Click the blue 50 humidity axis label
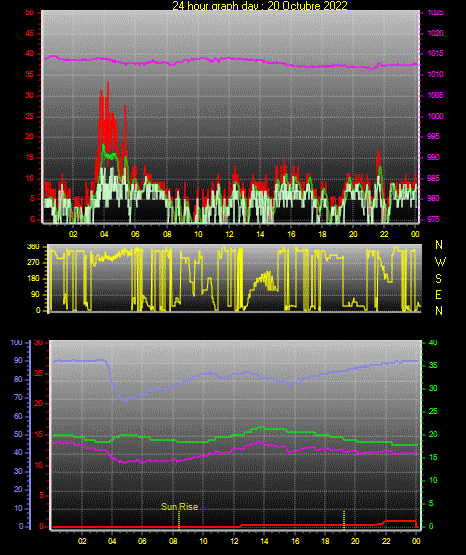The height and width of the screenshot is (555, 466). (x=18, y=434)
